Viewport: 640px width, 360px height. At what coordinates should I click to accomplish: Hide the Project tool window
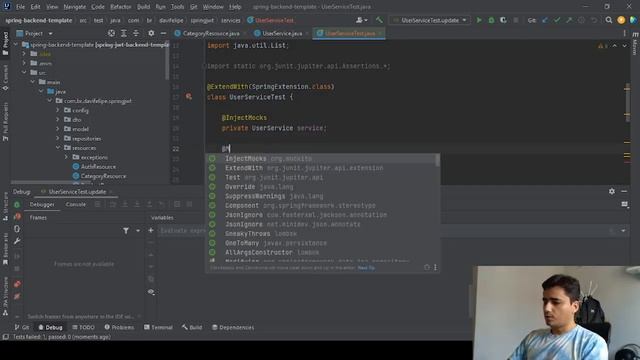tap(163, 33)
